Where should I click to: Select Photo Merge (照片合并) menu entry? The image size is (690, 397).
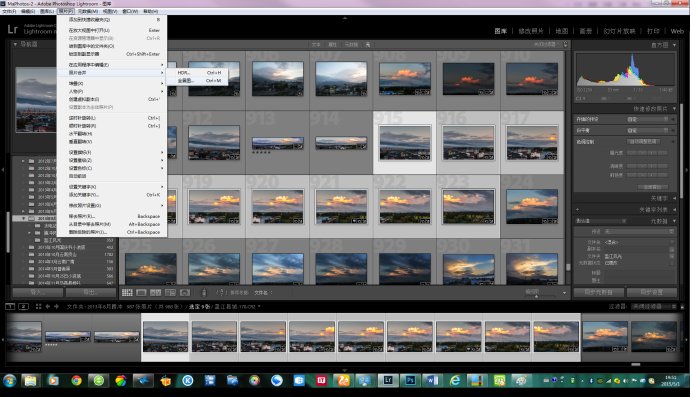[x=112, y=73]
